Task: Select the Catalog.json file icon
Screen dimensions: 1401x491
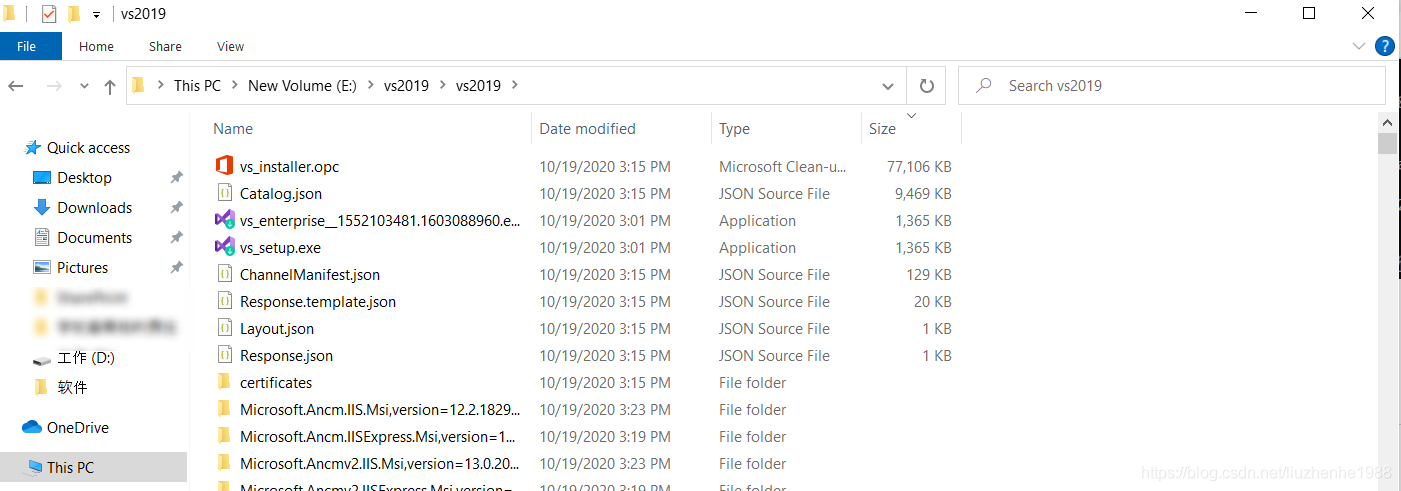Action: click(x=224, y=193)
